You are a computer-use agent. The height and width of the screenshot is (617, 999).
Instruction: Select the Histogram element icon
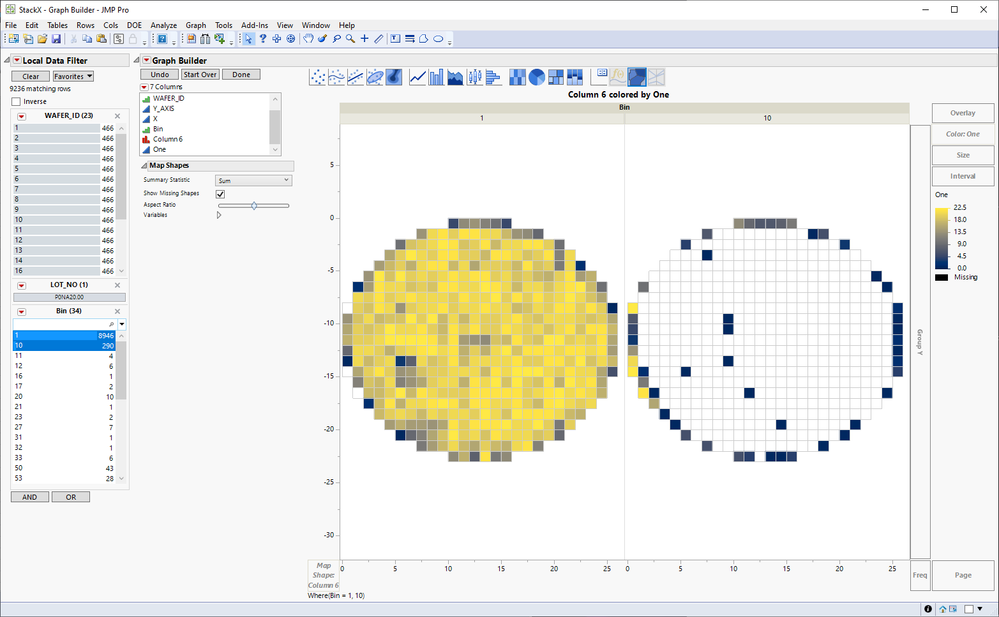[494, 77]
